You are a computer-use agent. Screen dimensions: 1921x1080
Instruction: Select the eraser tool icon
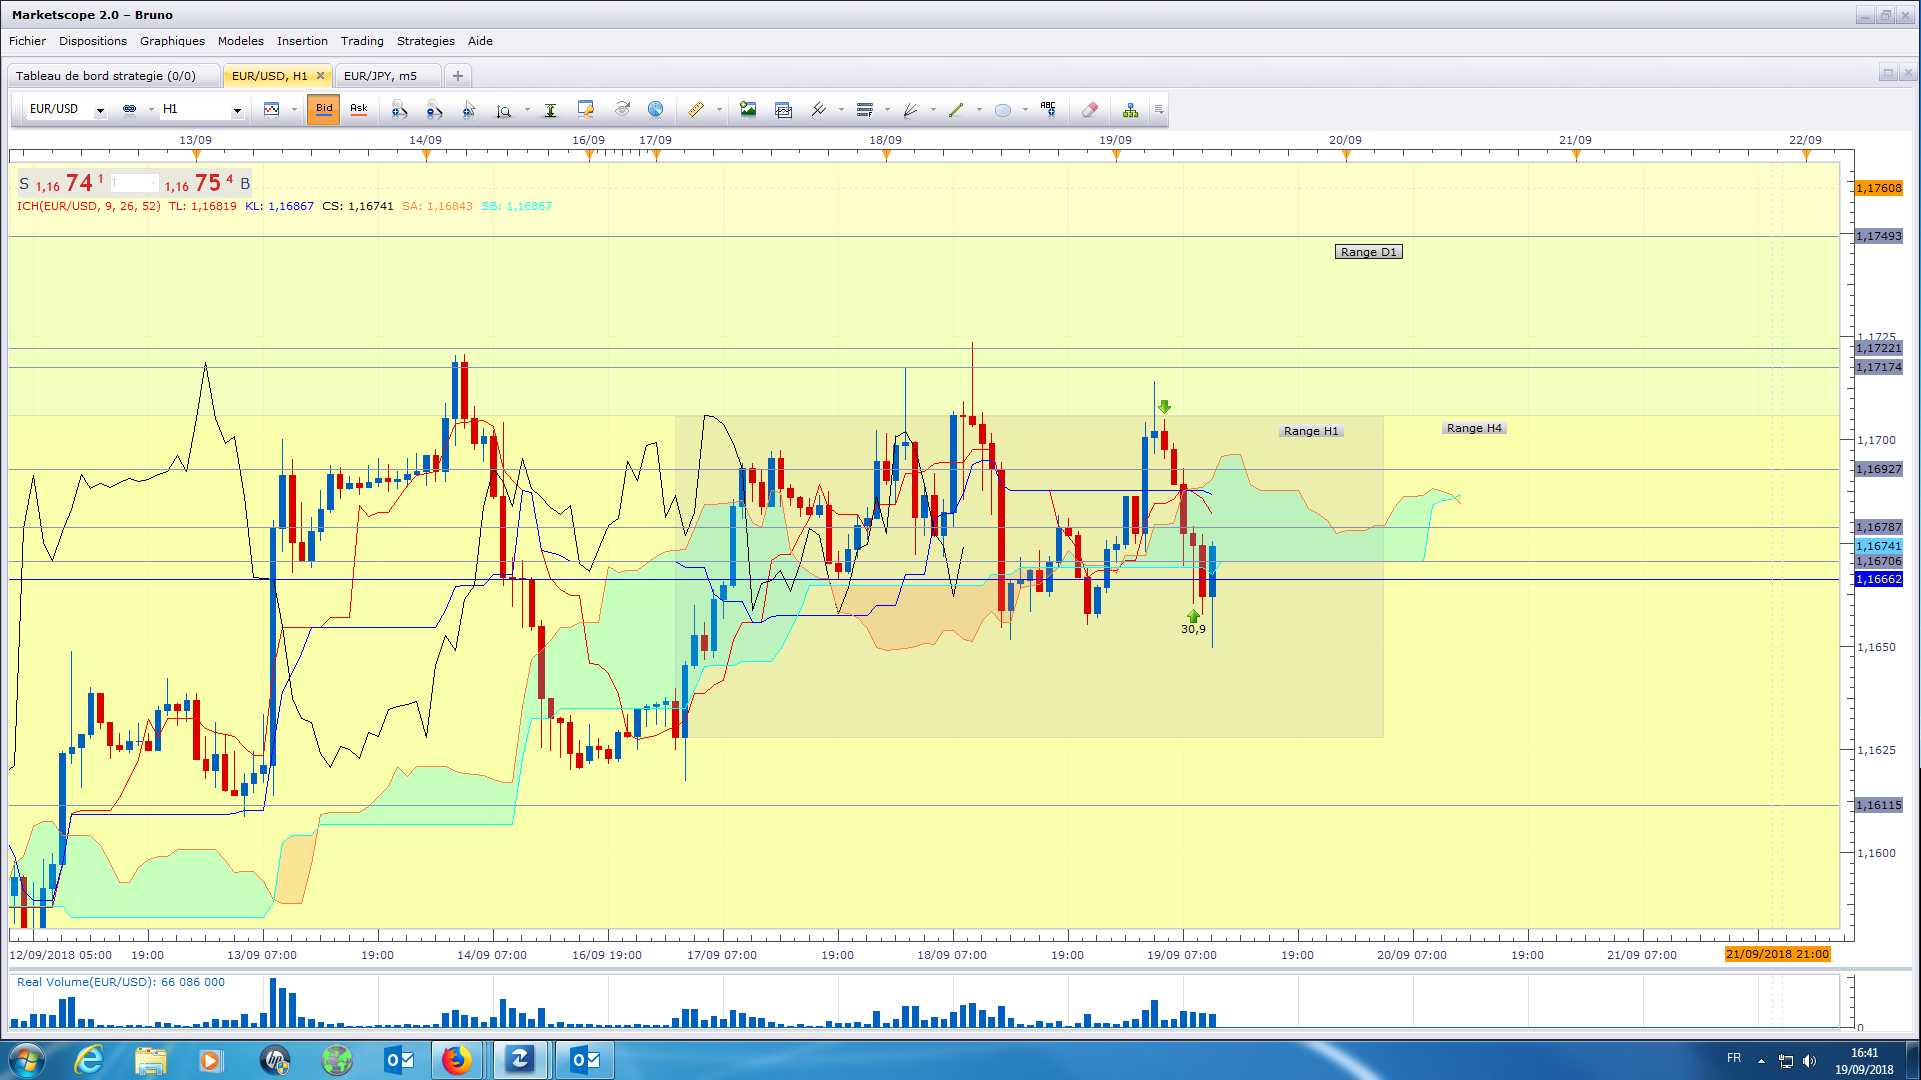click(1090, 109)
